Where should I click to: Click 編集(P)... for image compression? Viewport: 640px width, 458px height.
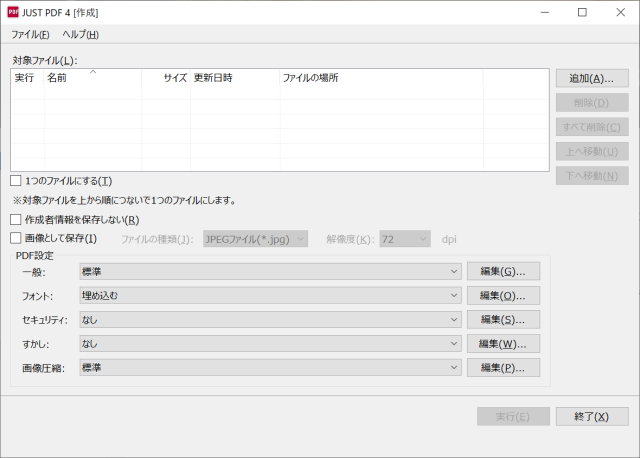pos(503,368)
